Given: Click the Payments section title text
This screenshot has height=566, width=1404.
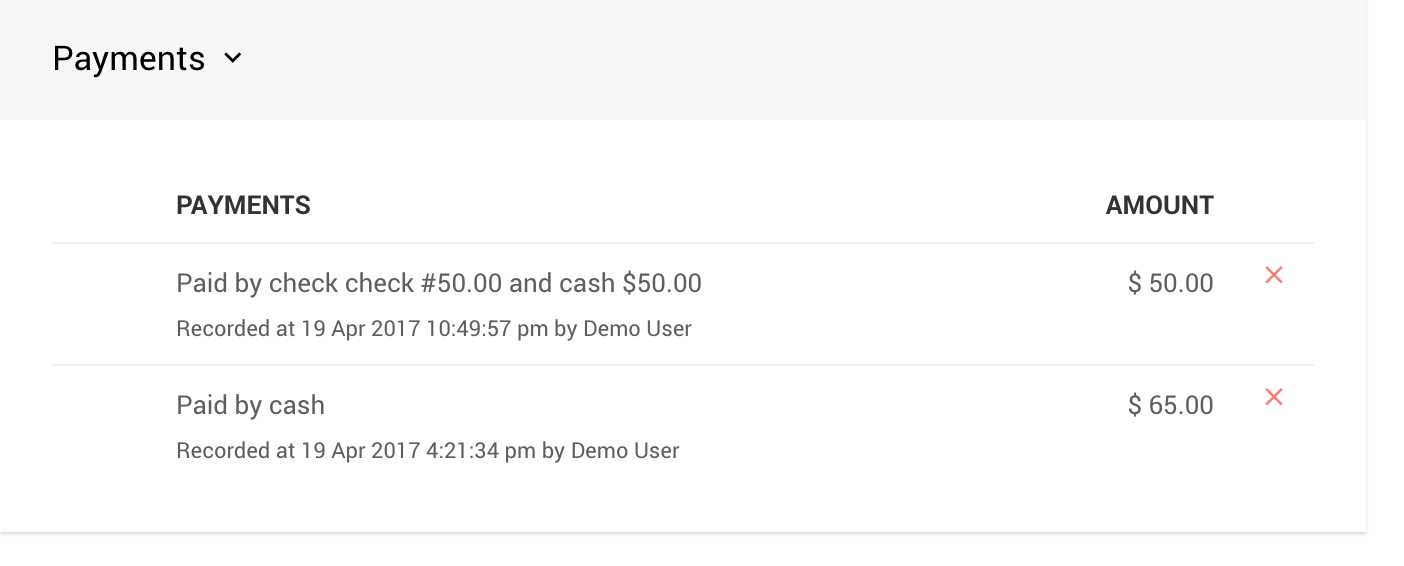Looking at the screenshot, I should pyautogui.click(x=128, y=59).
